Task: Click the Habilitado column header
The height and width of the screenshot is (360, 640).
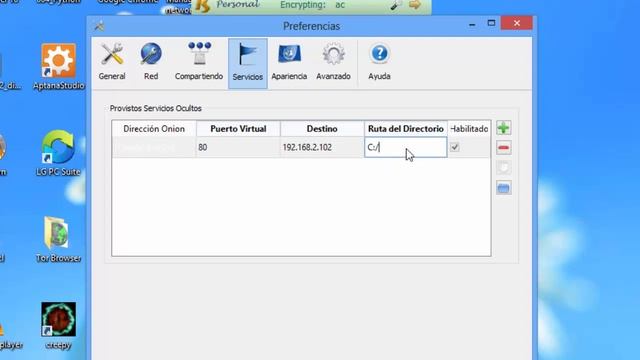Action: [x=469, y=129]
